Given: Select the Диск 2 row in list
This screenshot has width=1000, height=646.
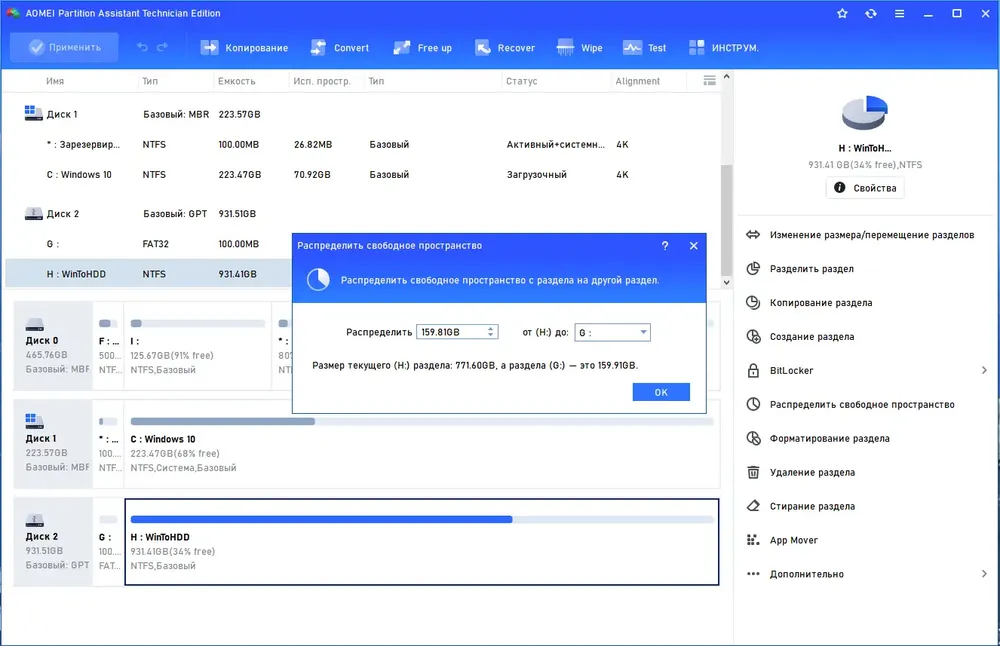Looking at the screenshot, I should (x=362, y=214).
